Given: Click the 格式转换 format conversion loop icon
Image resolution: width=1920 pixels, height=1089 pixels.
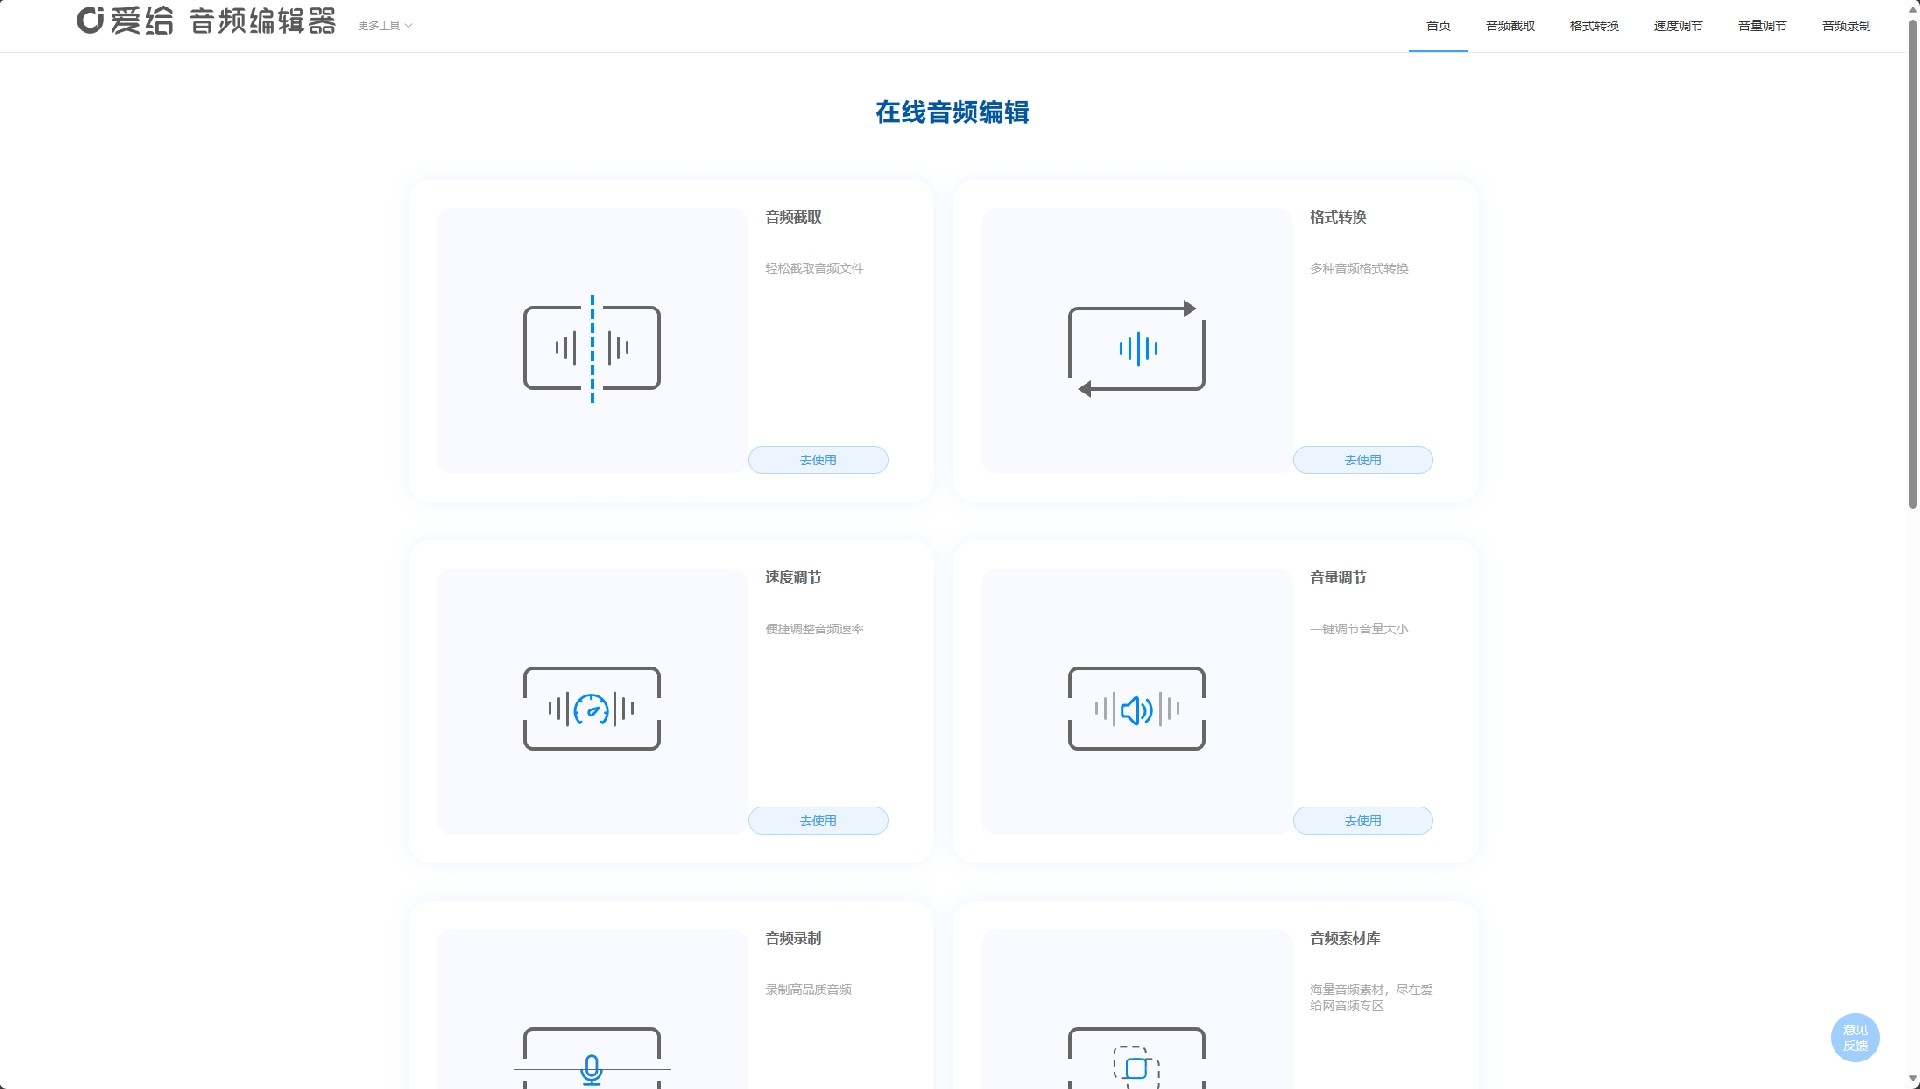Looking at the screenshot, I should (x=1136, y=347).
